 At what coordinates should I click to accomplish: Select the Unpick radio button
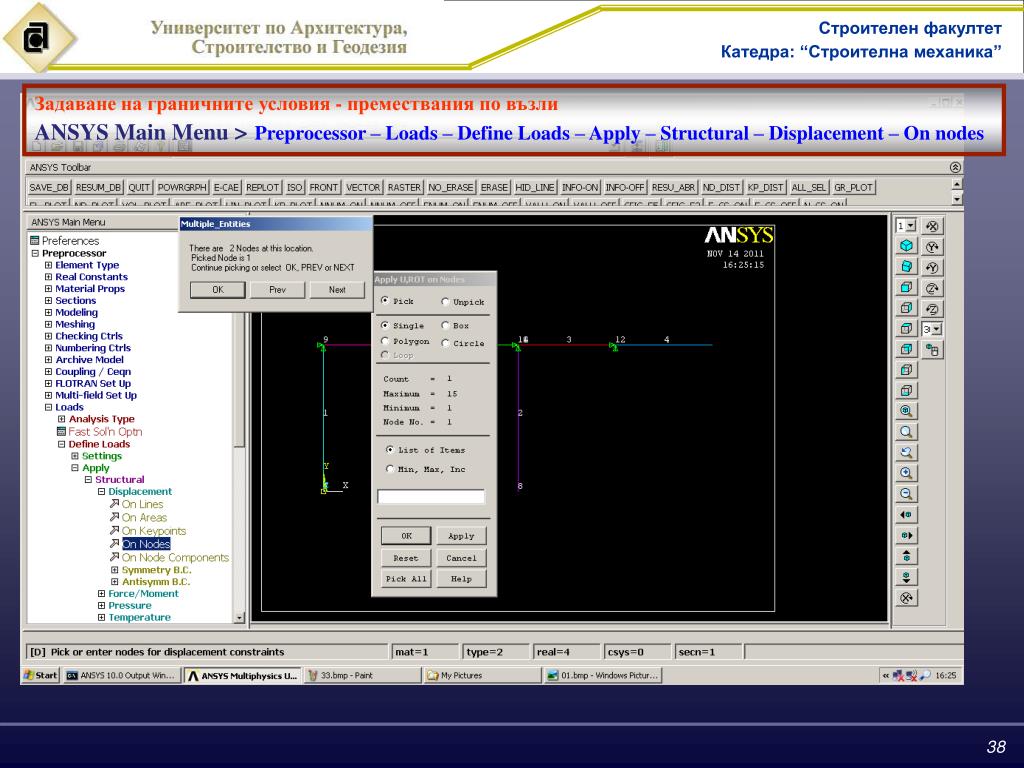445,301
